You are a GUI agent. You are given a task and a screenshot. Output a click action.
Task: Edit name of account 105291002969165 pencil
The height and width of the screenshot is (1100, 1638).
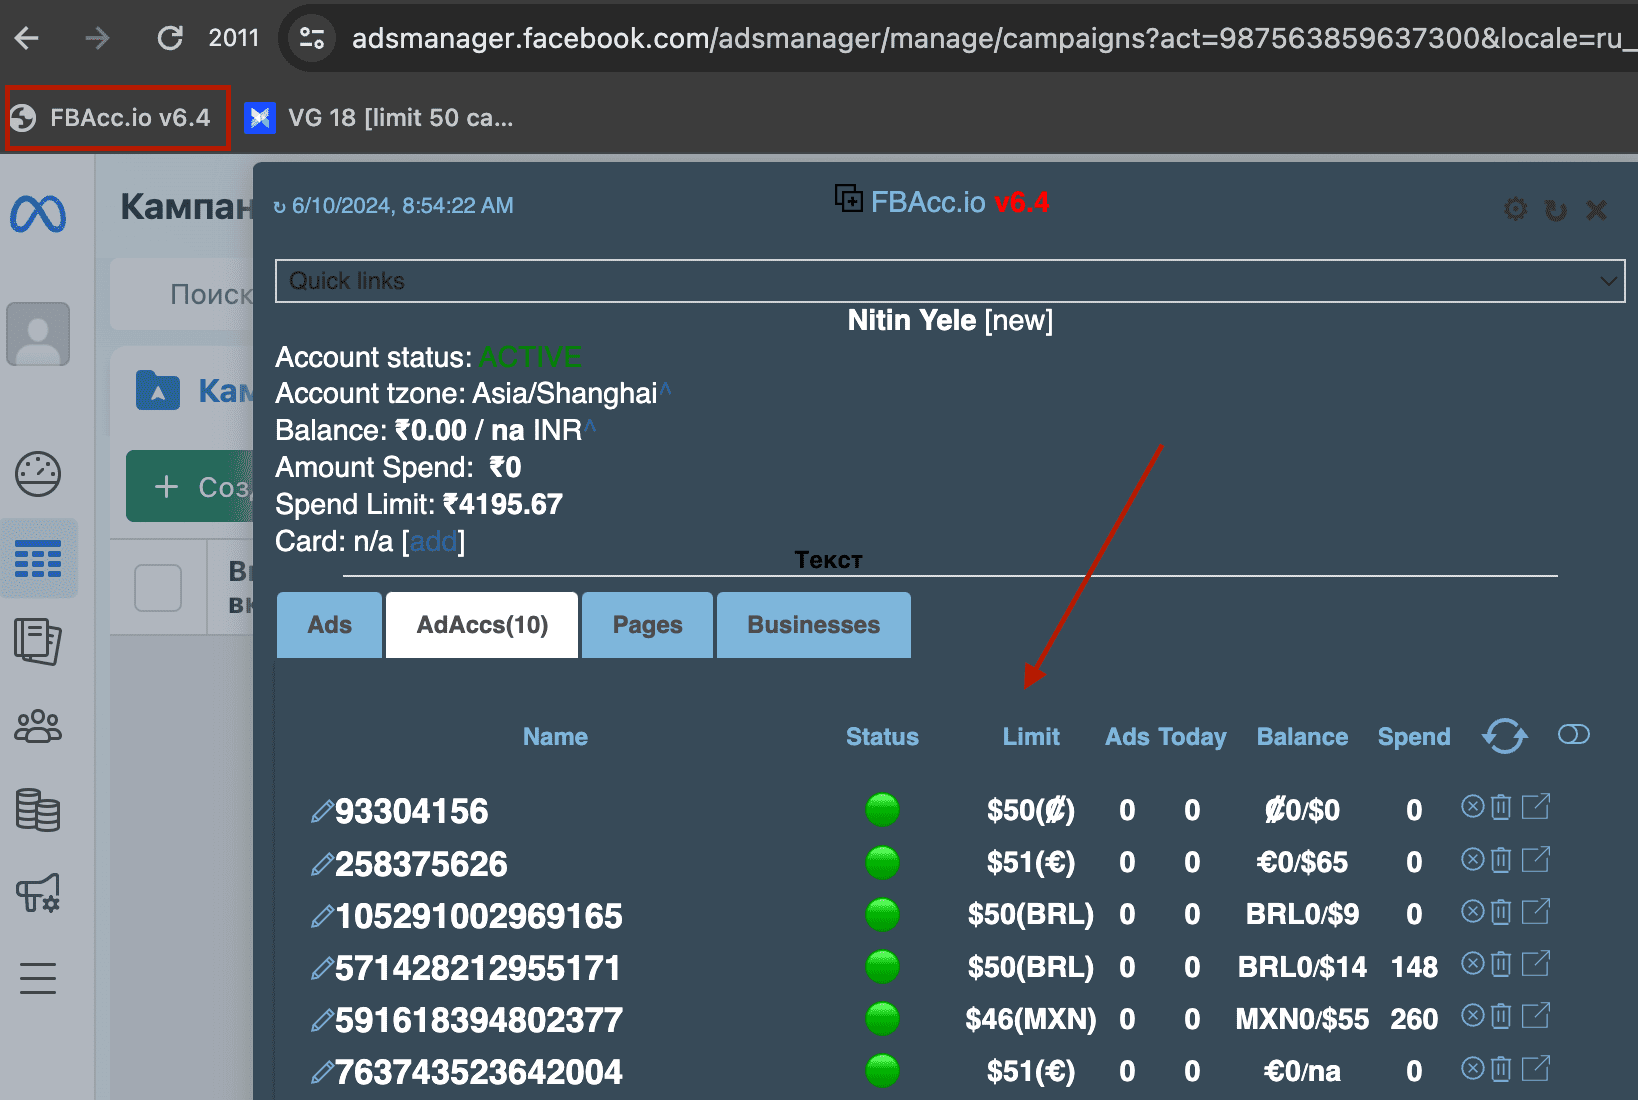pos(322,916)
